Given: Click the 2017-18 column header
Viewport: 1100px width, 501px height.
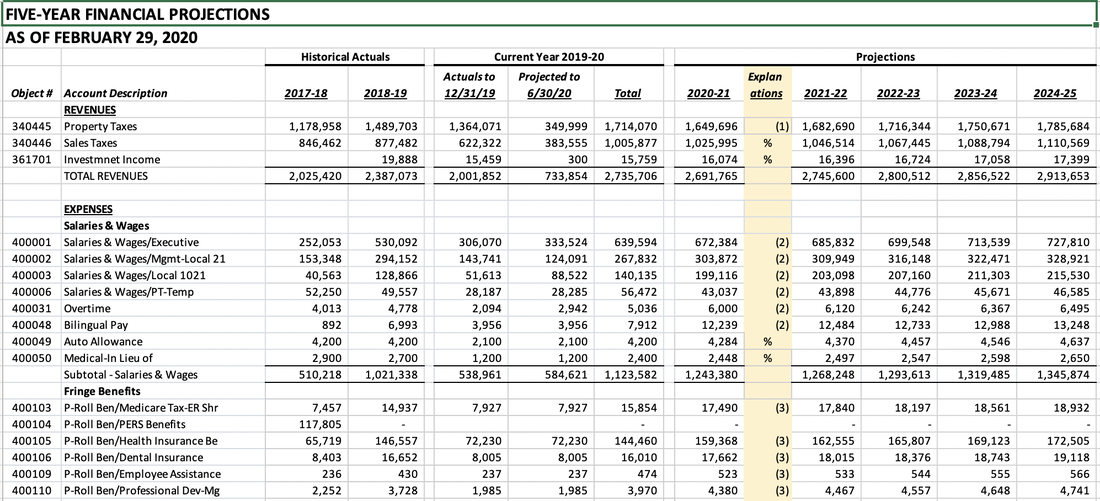Looking at the screenshot, I should point(307,93).
